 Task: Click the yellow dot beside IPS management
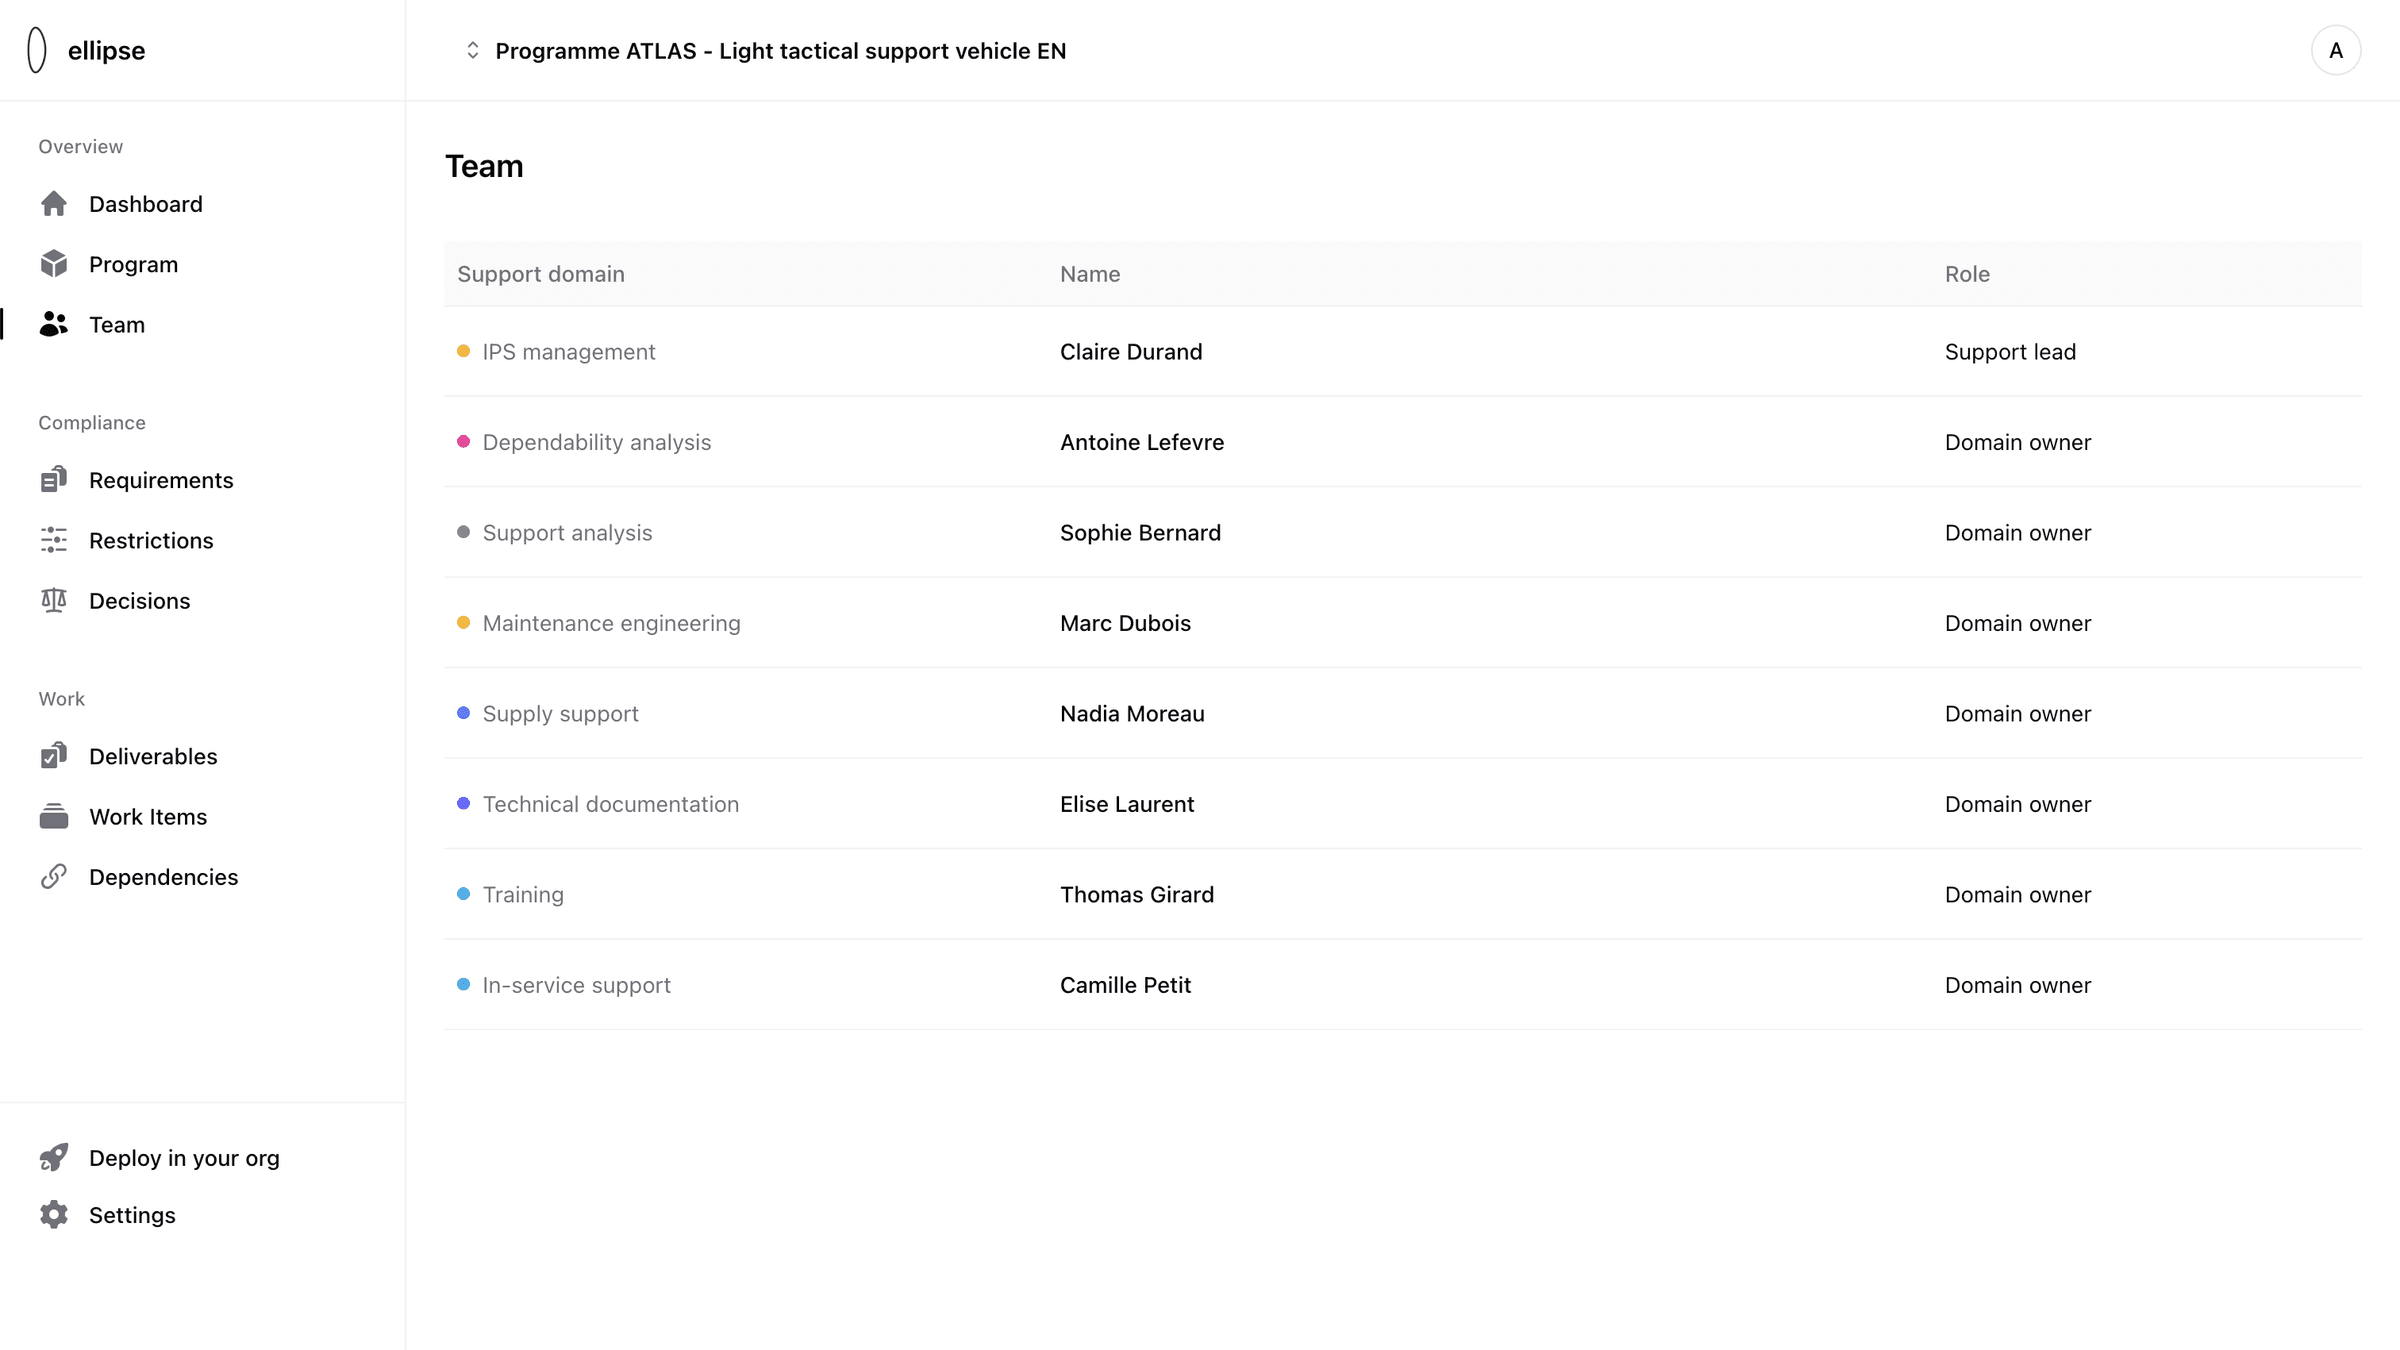(463, 351)
